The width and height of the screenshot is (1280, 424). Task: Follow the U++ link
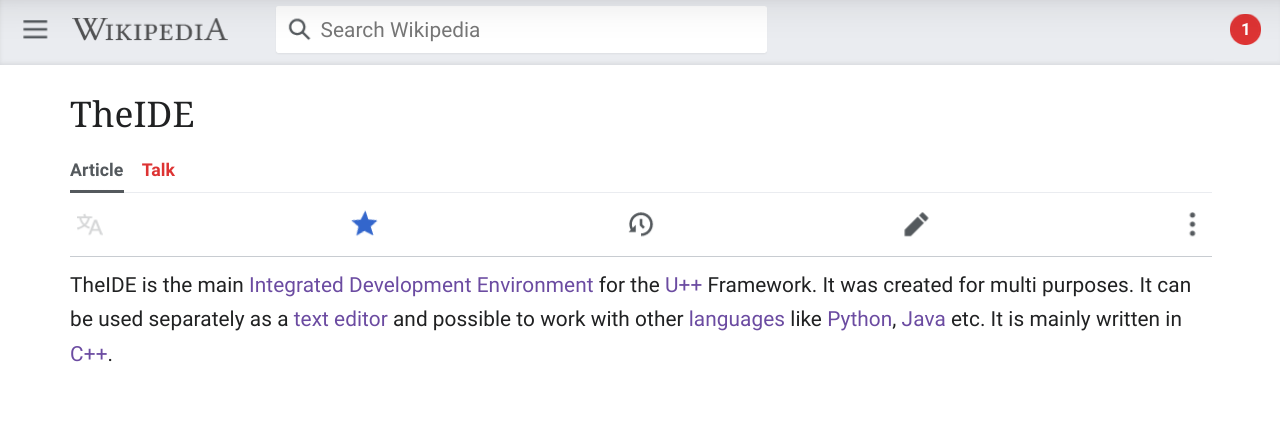tap(683, 285)
